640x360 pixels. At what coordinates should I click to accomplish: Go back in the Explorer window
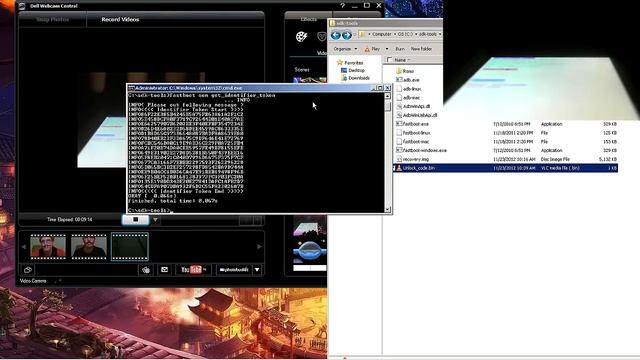(336, 36)
